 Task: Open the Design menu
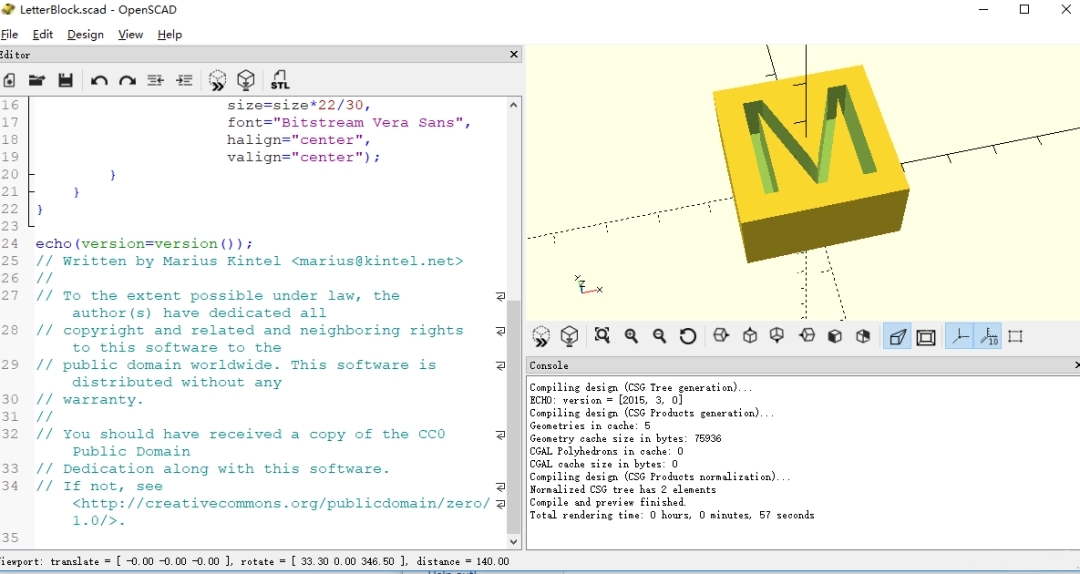point(85,34)
